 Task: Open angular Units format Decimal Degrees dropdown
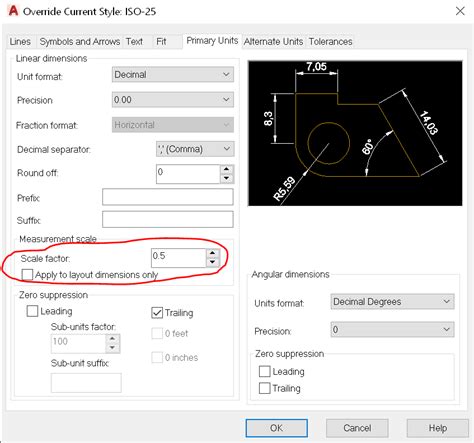(392, 302)
